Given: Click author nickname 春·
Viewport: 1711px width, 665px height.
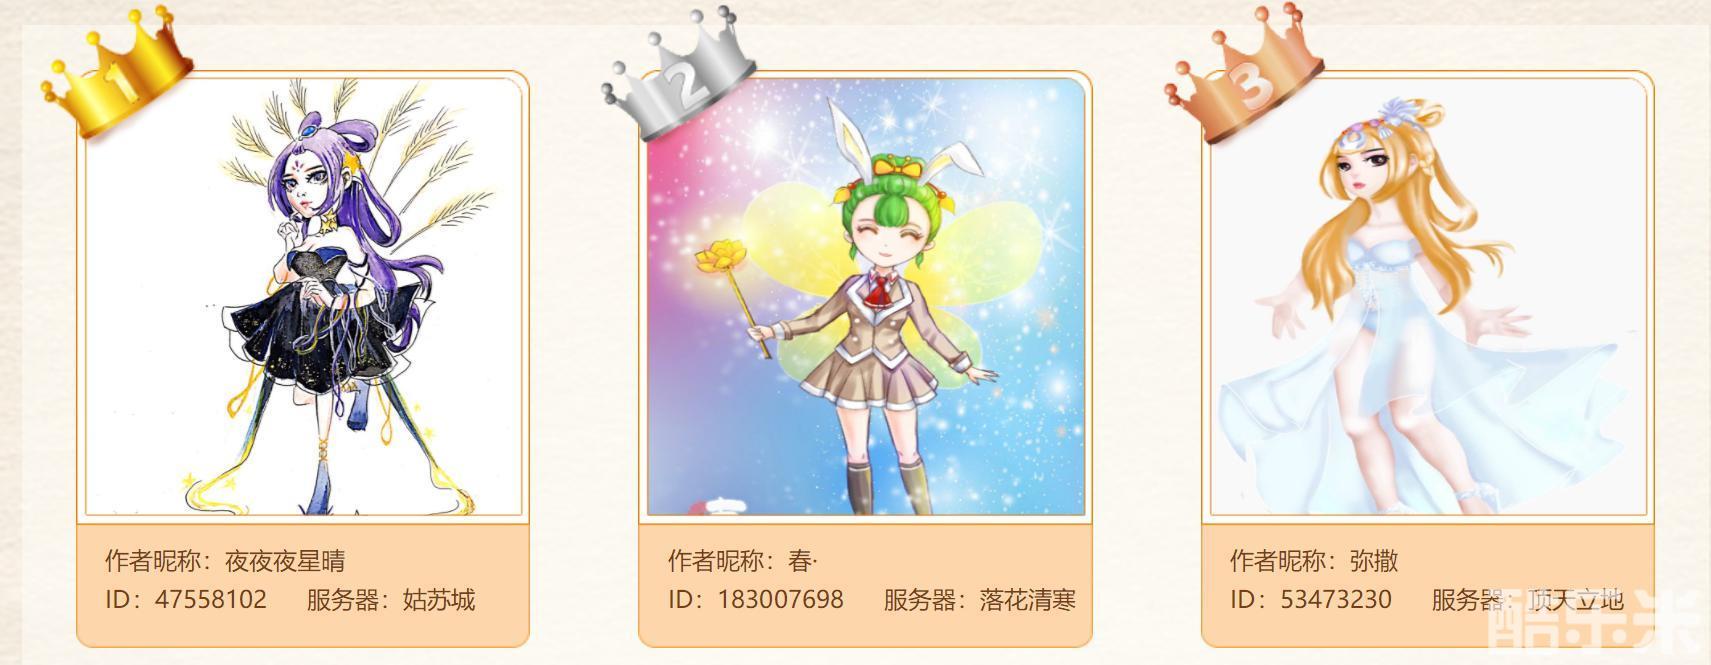Looking at the screenshot, I should [803, 561].
